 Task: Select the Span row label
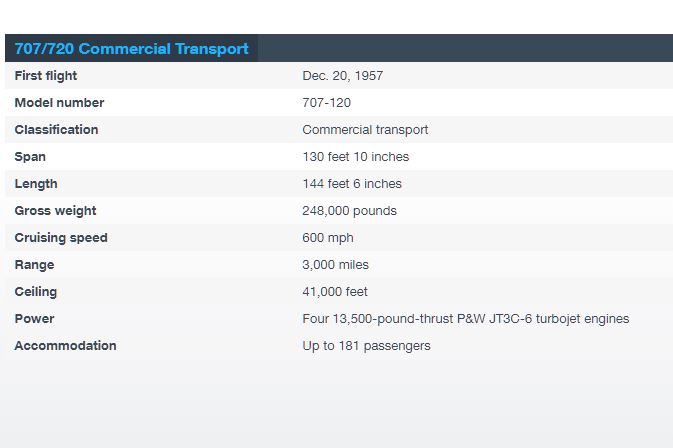[x=30, y=157]
